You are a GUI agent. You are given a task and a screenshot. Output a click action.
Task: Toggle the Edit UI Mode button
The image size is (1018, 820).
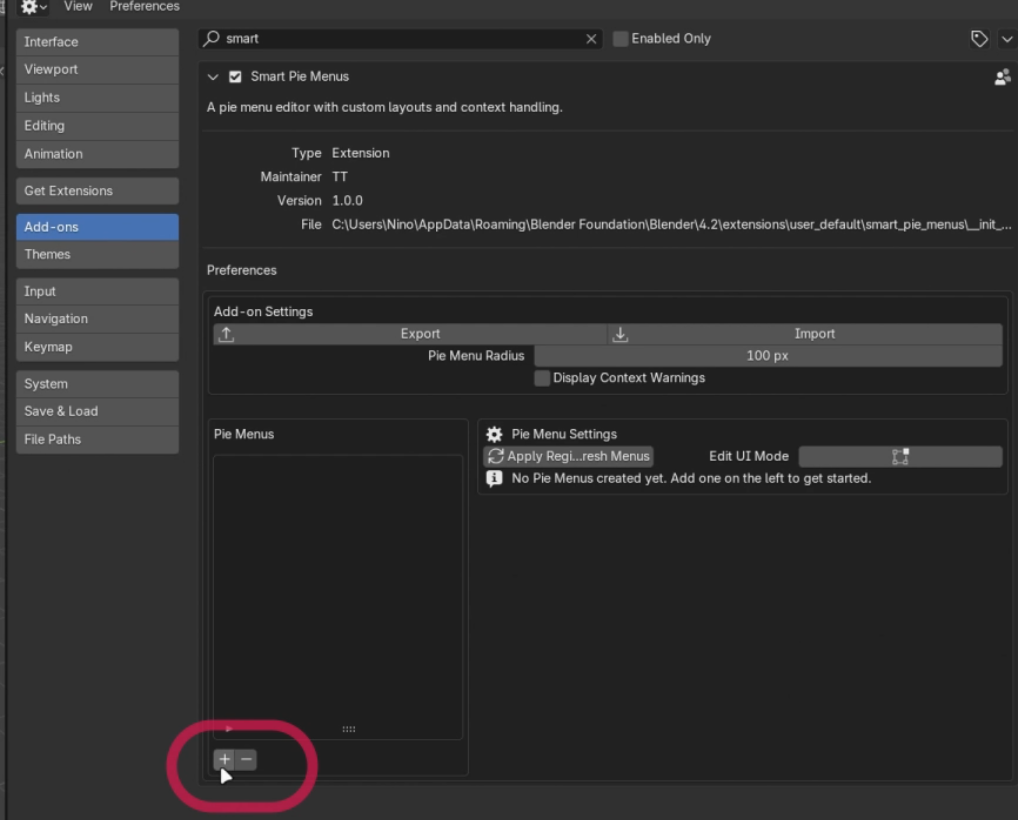tap(900, 456)
